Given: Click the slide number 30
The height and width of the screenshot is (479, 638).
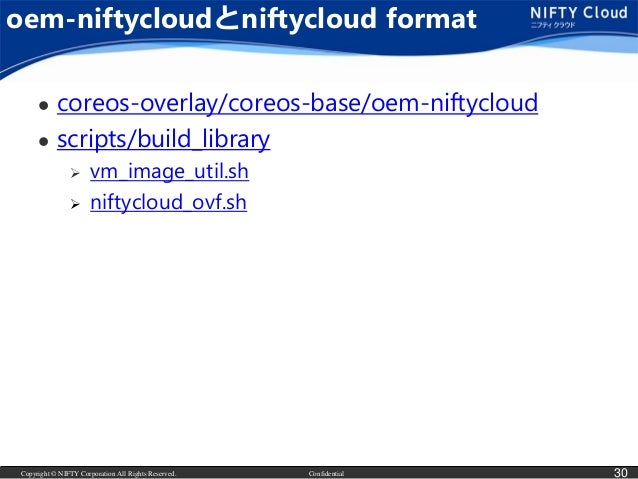Looking at the screenshot, I should [x=621, y=472].
